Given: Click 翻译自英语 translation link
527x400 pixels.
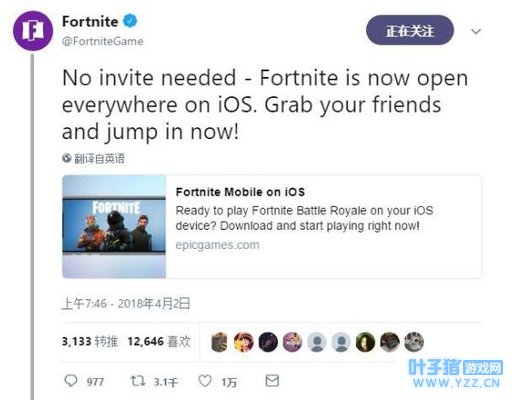Looking at the screenshot, I should [x=99, y=158].
